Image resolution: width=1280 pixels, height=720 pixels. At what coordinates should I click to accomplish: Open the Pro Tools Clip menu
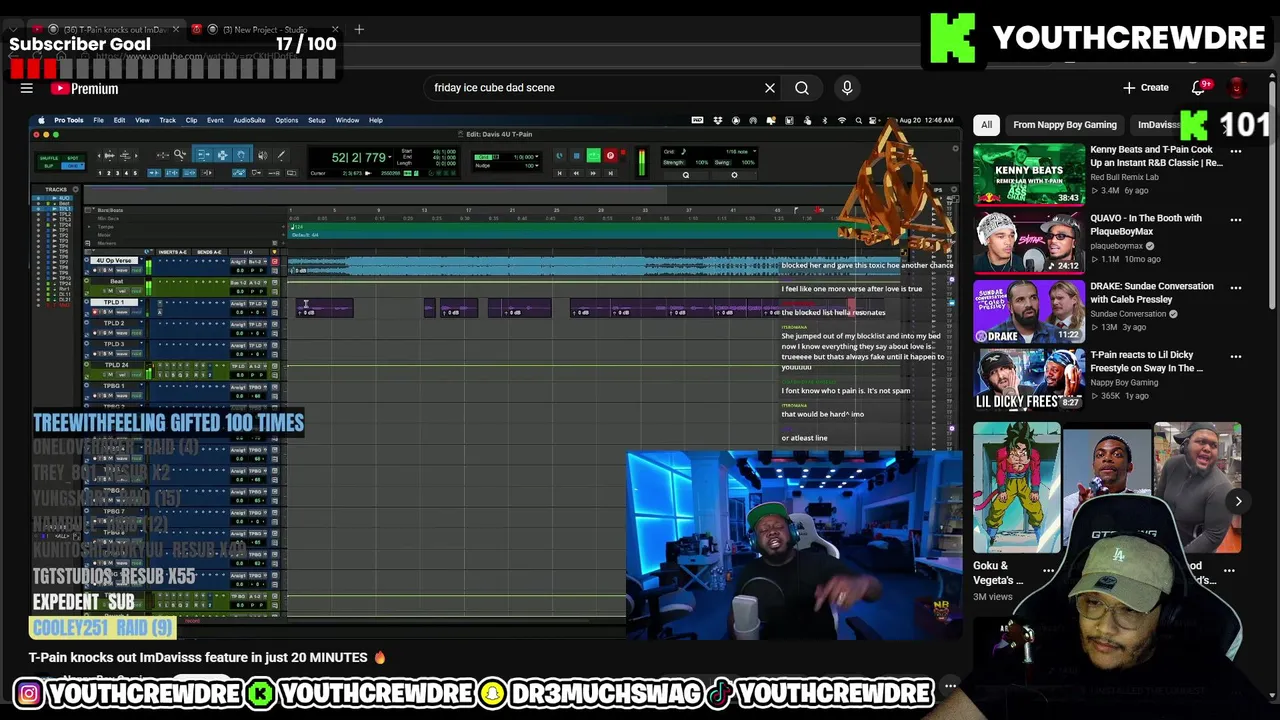(x=191, y=120)
